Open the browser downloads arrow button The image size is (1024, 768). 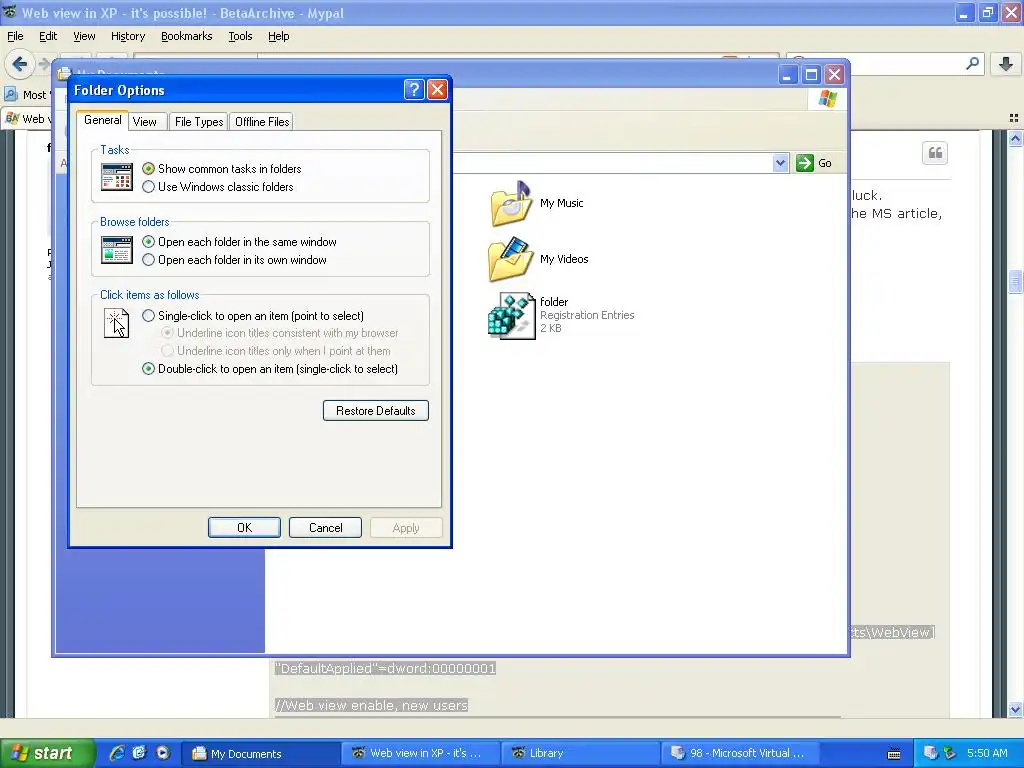[1006, 63]
